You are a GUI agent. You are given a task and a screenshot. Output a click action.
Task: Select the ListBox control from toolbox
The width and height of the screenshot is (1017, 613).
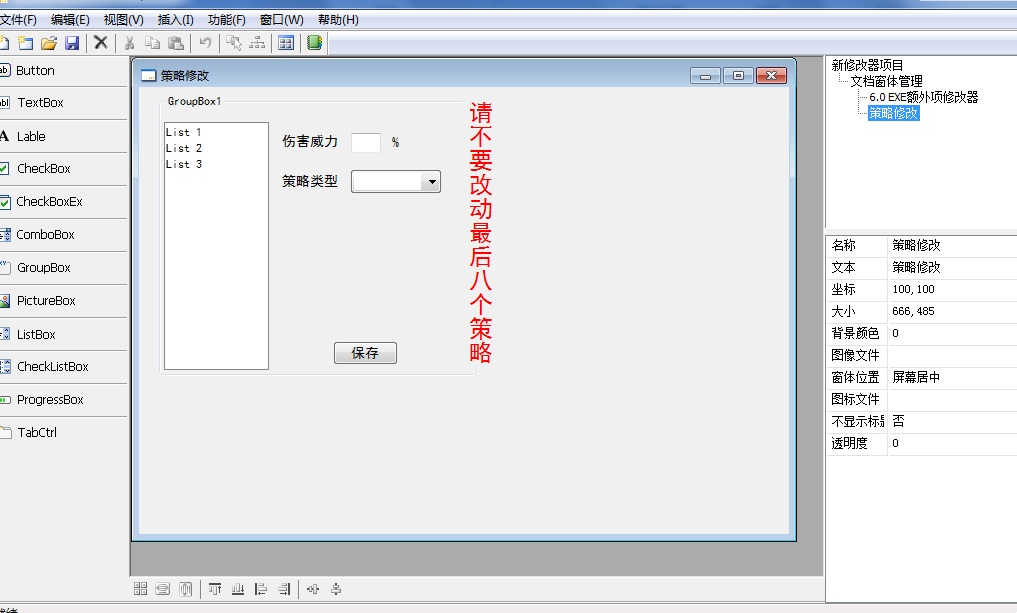[x=64, y=335]
